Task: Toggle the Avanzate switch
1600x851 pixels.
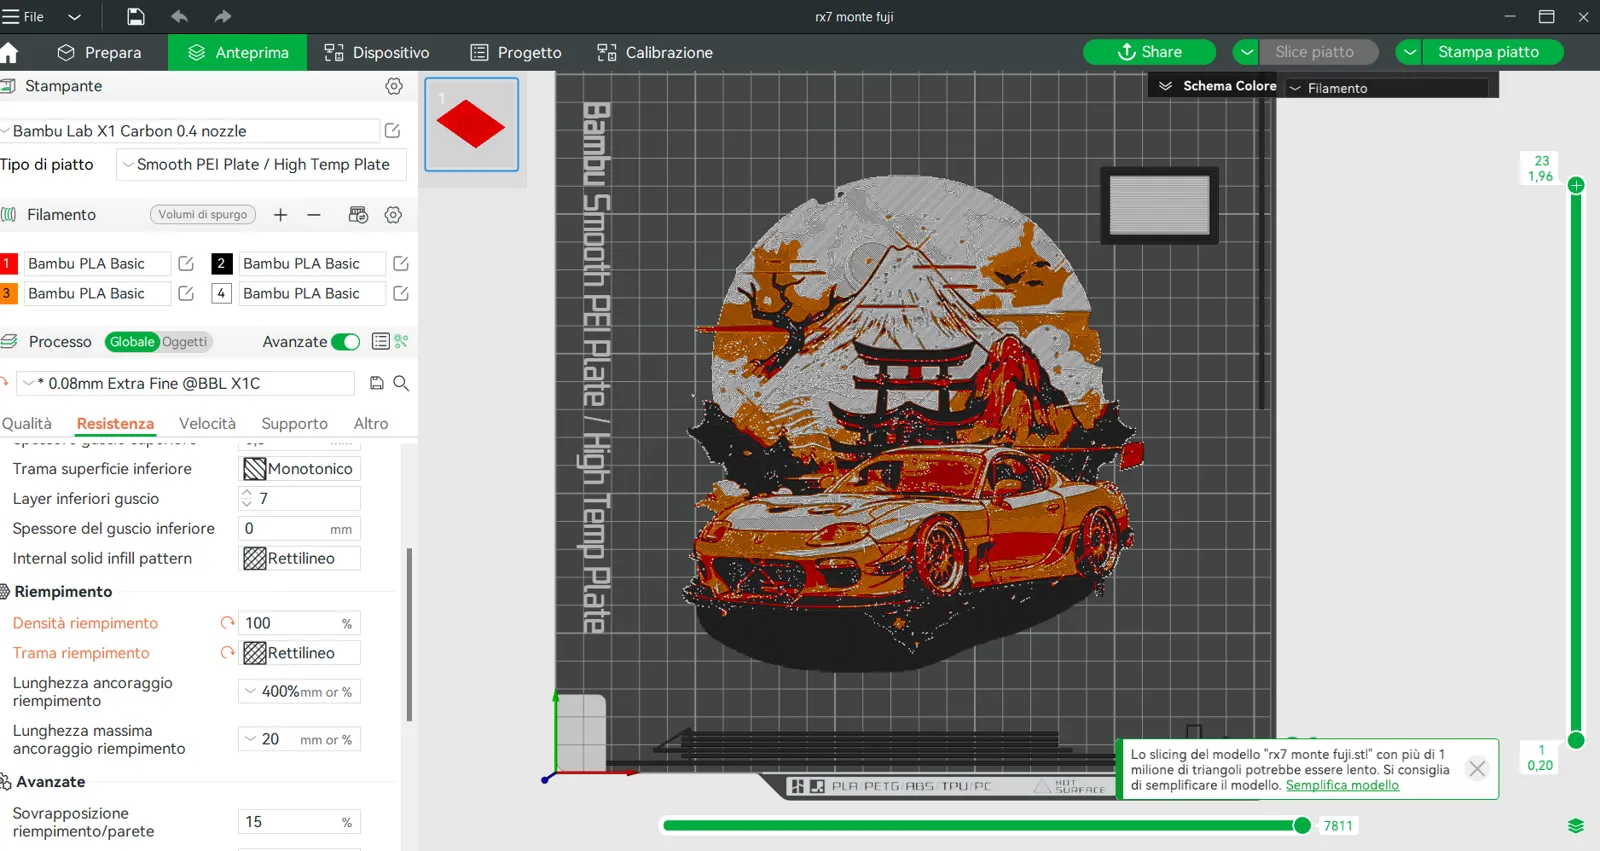Action: 345,342
